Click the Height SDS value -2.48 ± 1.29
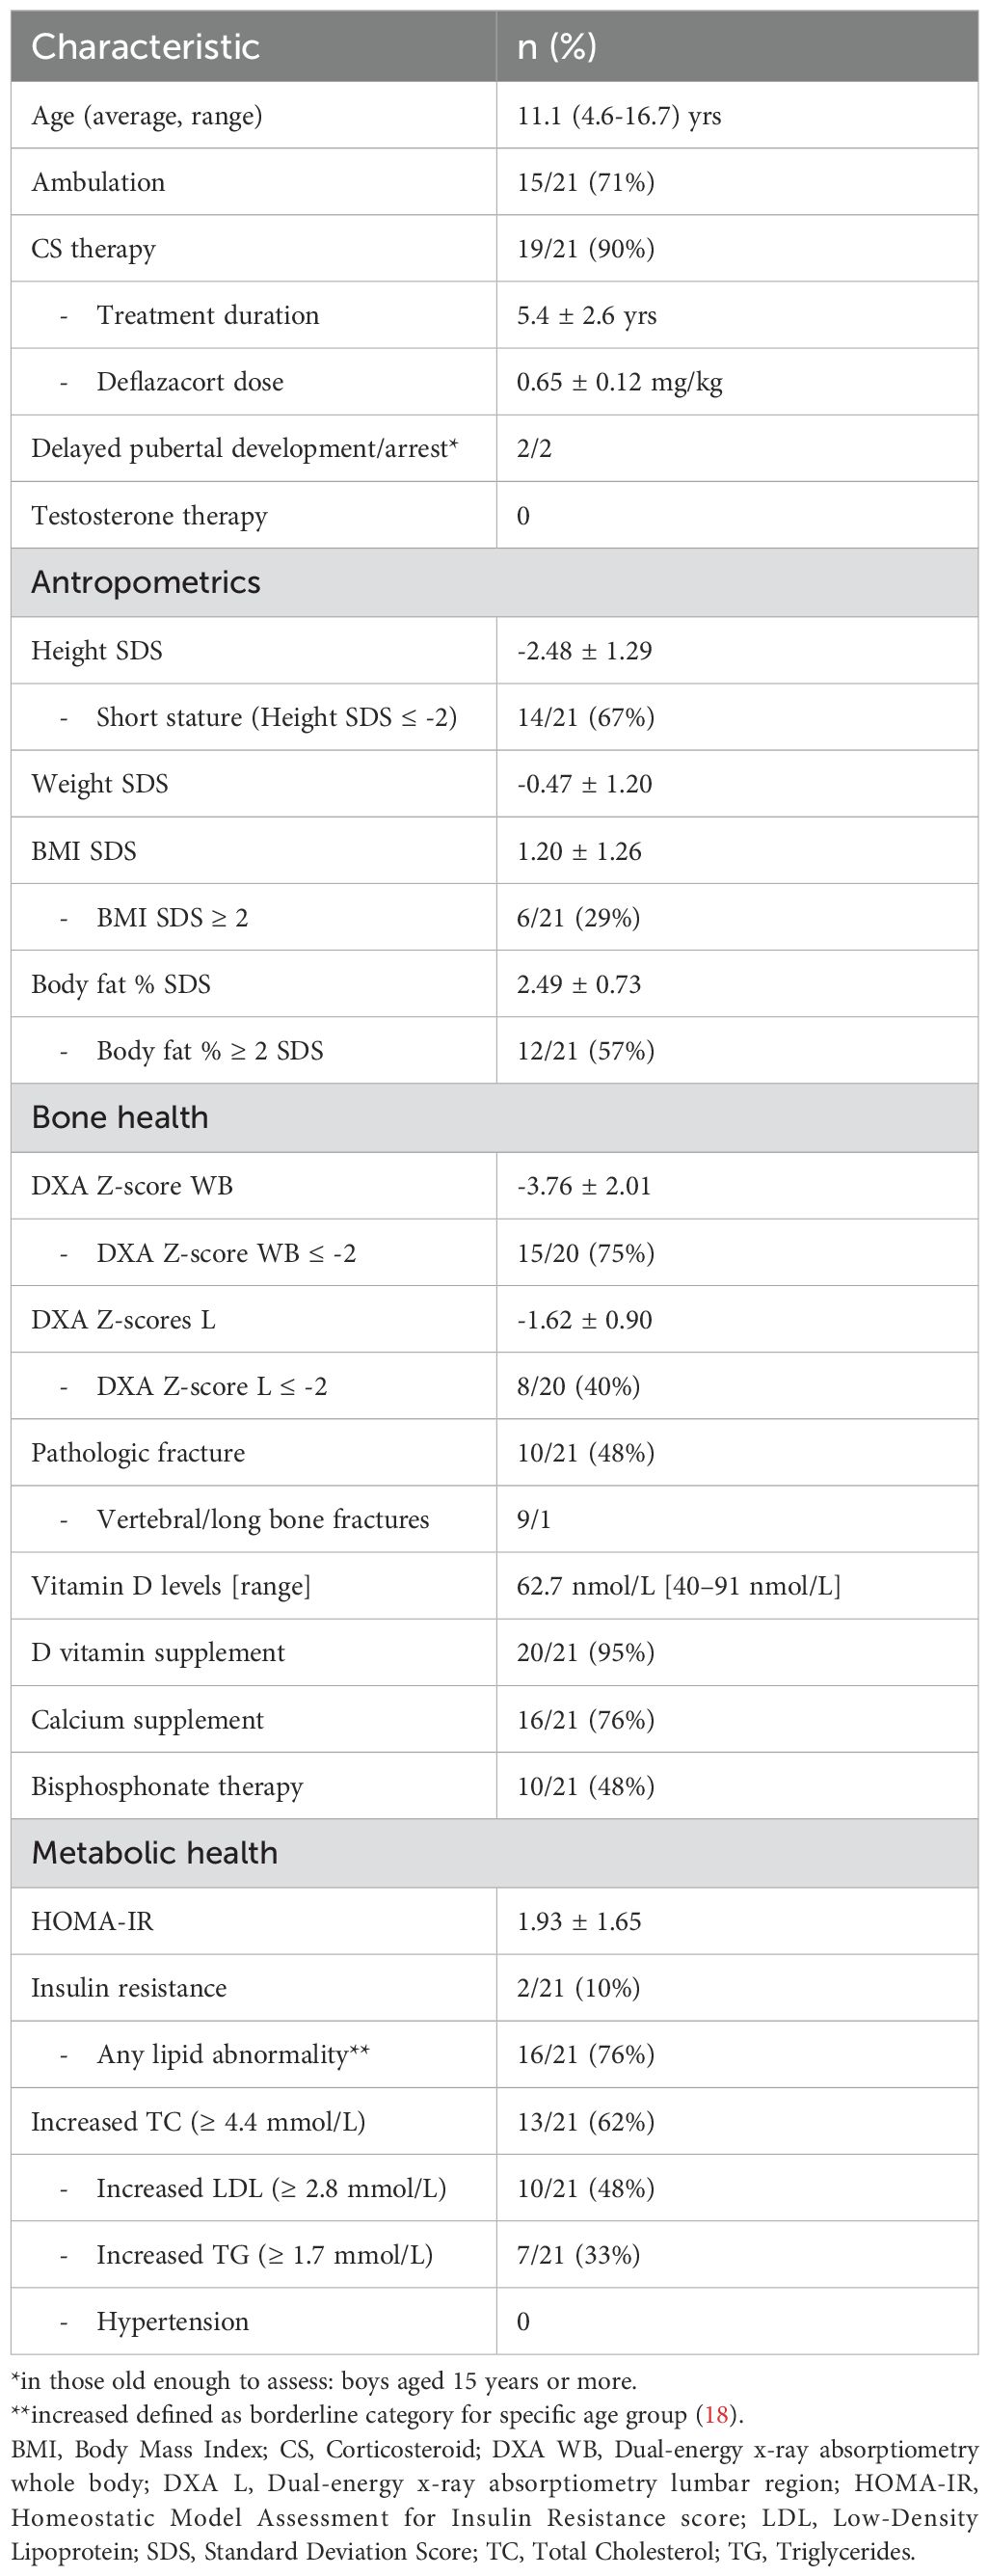989x2576 pixels. 584,650
